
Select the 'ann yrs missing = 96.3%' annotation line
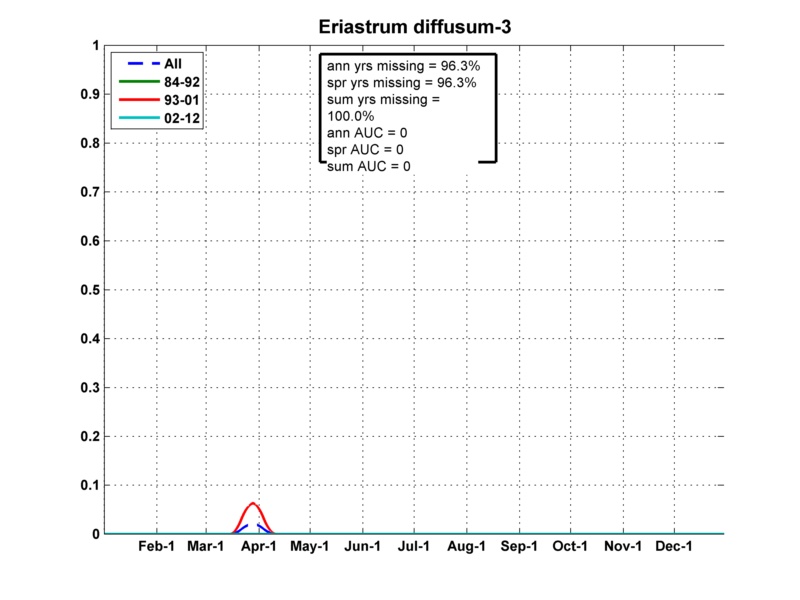coord(401,65)
